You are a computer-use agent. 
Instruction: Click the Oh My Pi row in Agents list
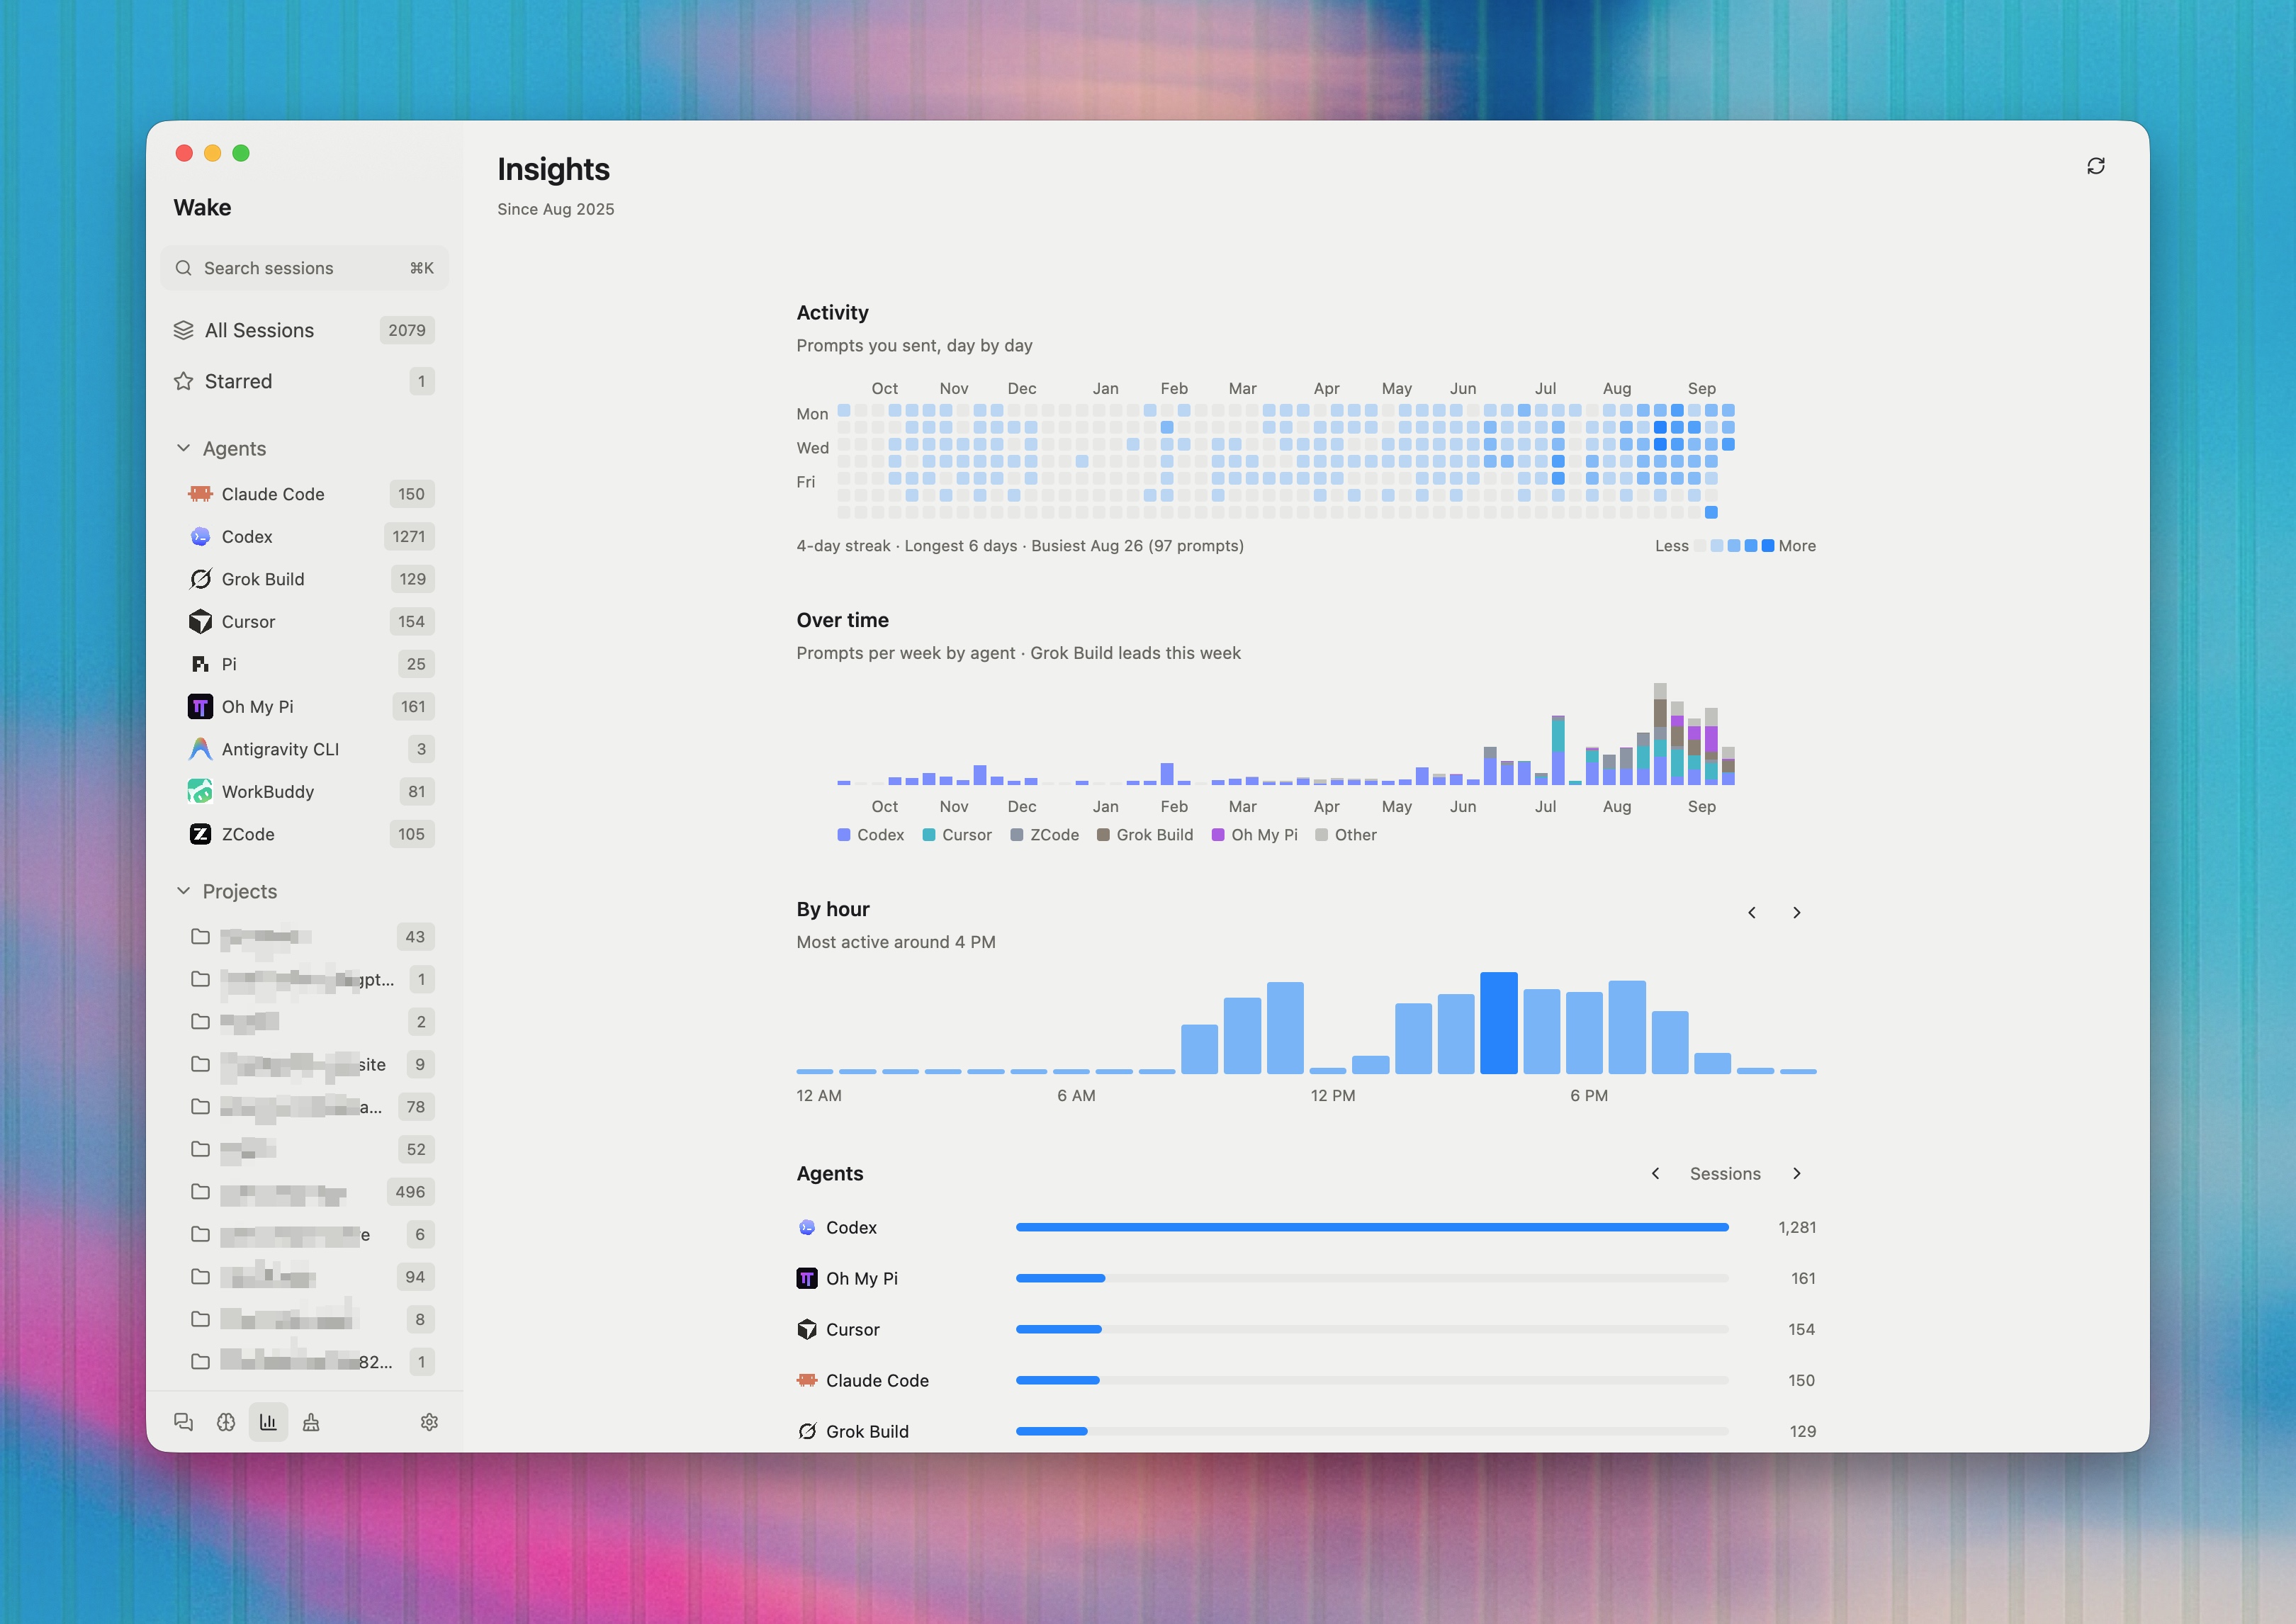tap(1306, 1278)
